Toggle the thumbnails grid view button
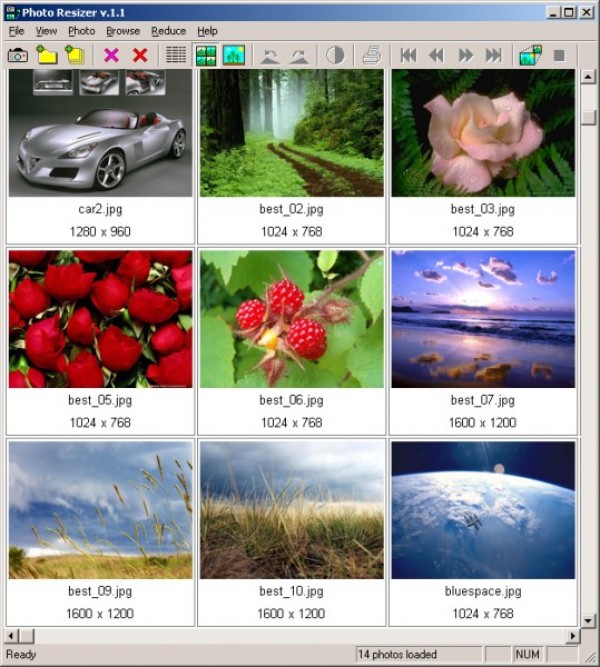600x667 pixels. pos(206,55)
